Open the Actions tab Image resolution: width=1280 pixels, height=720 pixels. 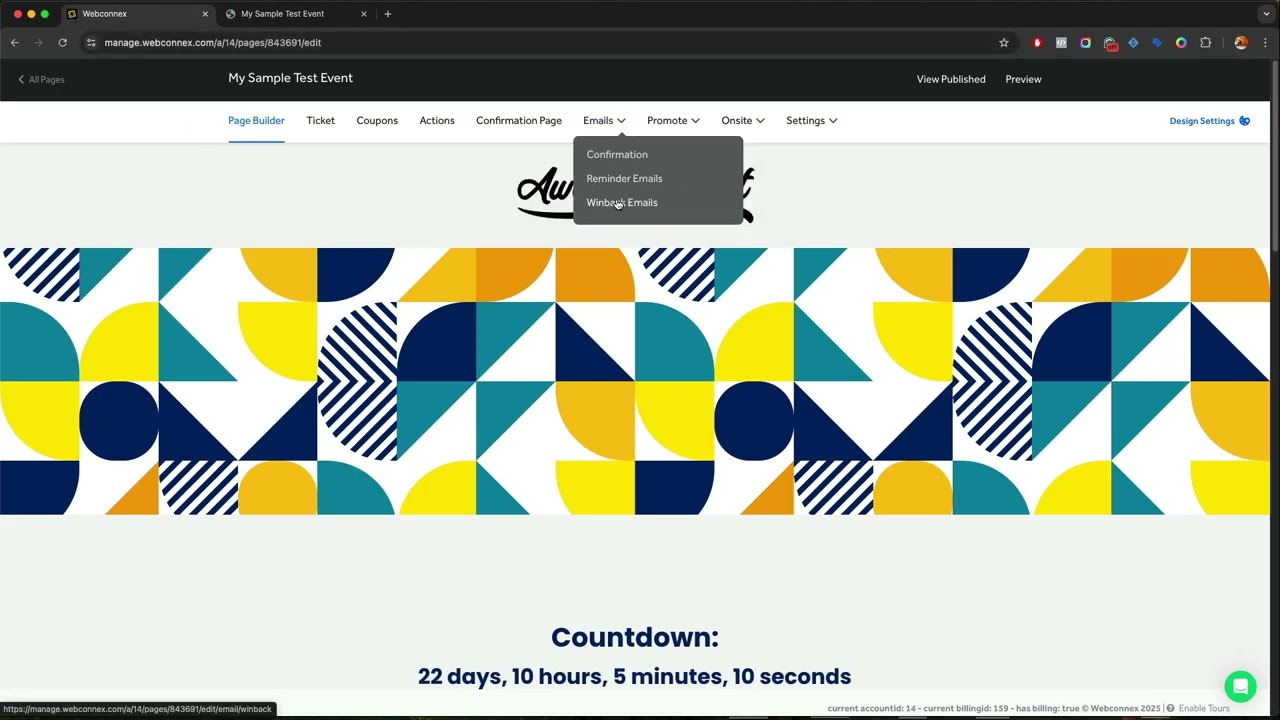click(x=437, y=121)
